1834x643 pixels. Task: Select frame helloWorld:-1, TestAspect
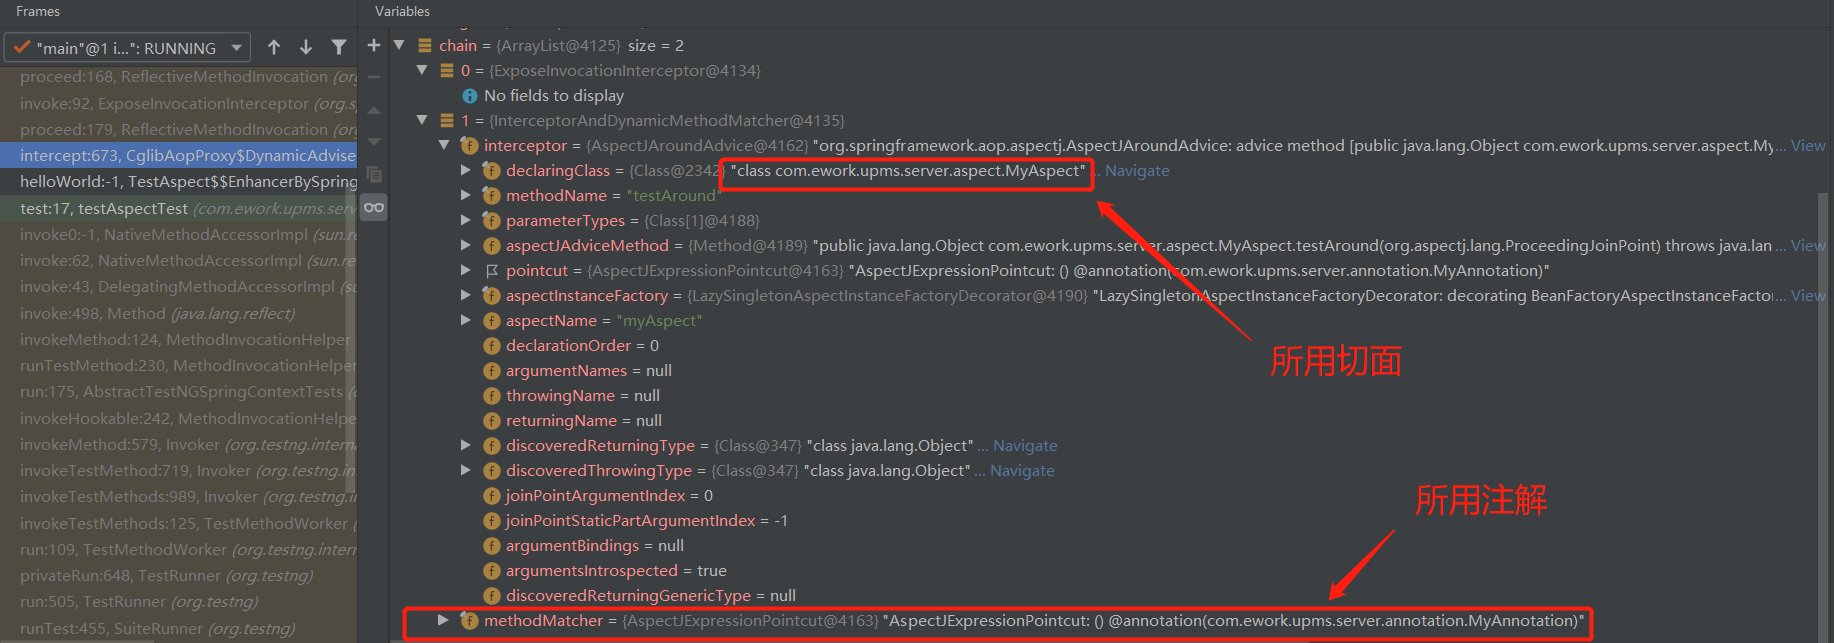(x=178, y=181)
